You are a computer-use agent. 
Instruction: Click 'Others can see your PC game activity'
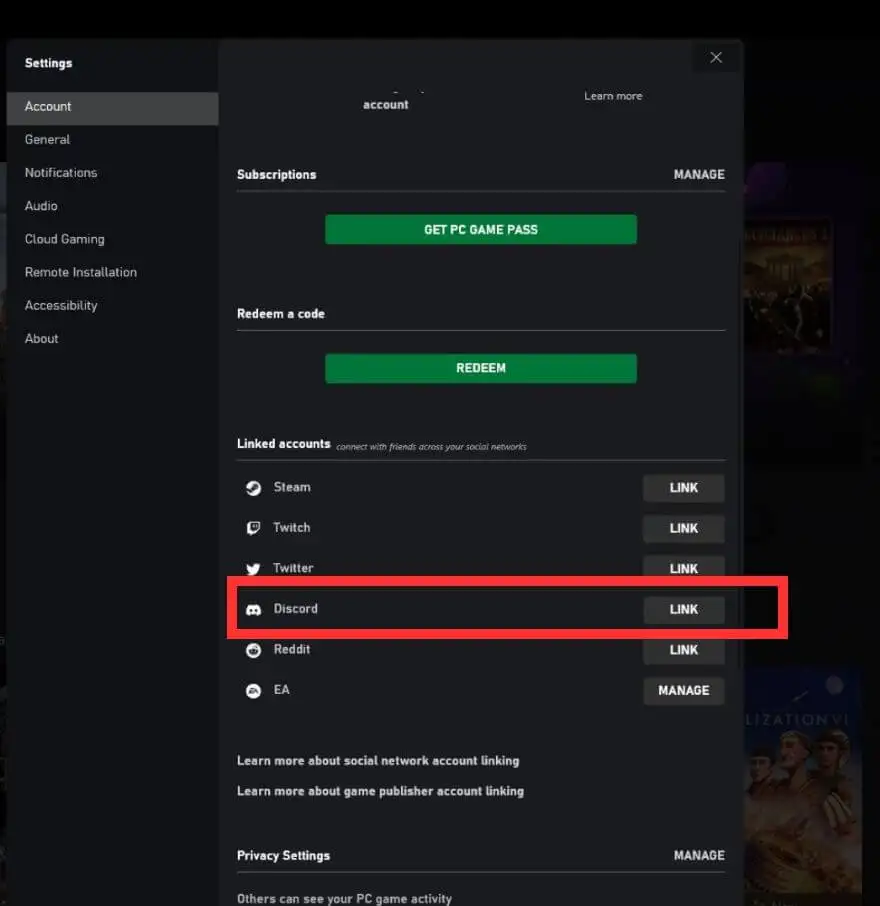pyautogui.click(x=344, y=898)
